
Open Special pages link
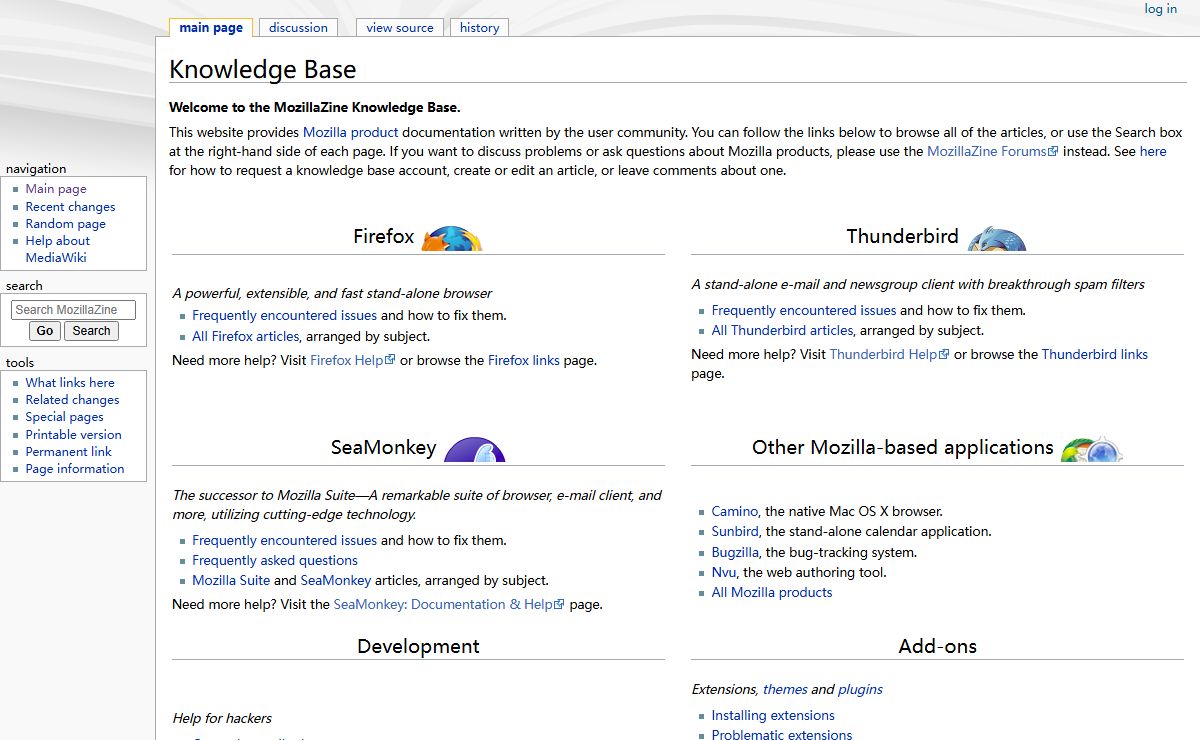coord(64,417)
